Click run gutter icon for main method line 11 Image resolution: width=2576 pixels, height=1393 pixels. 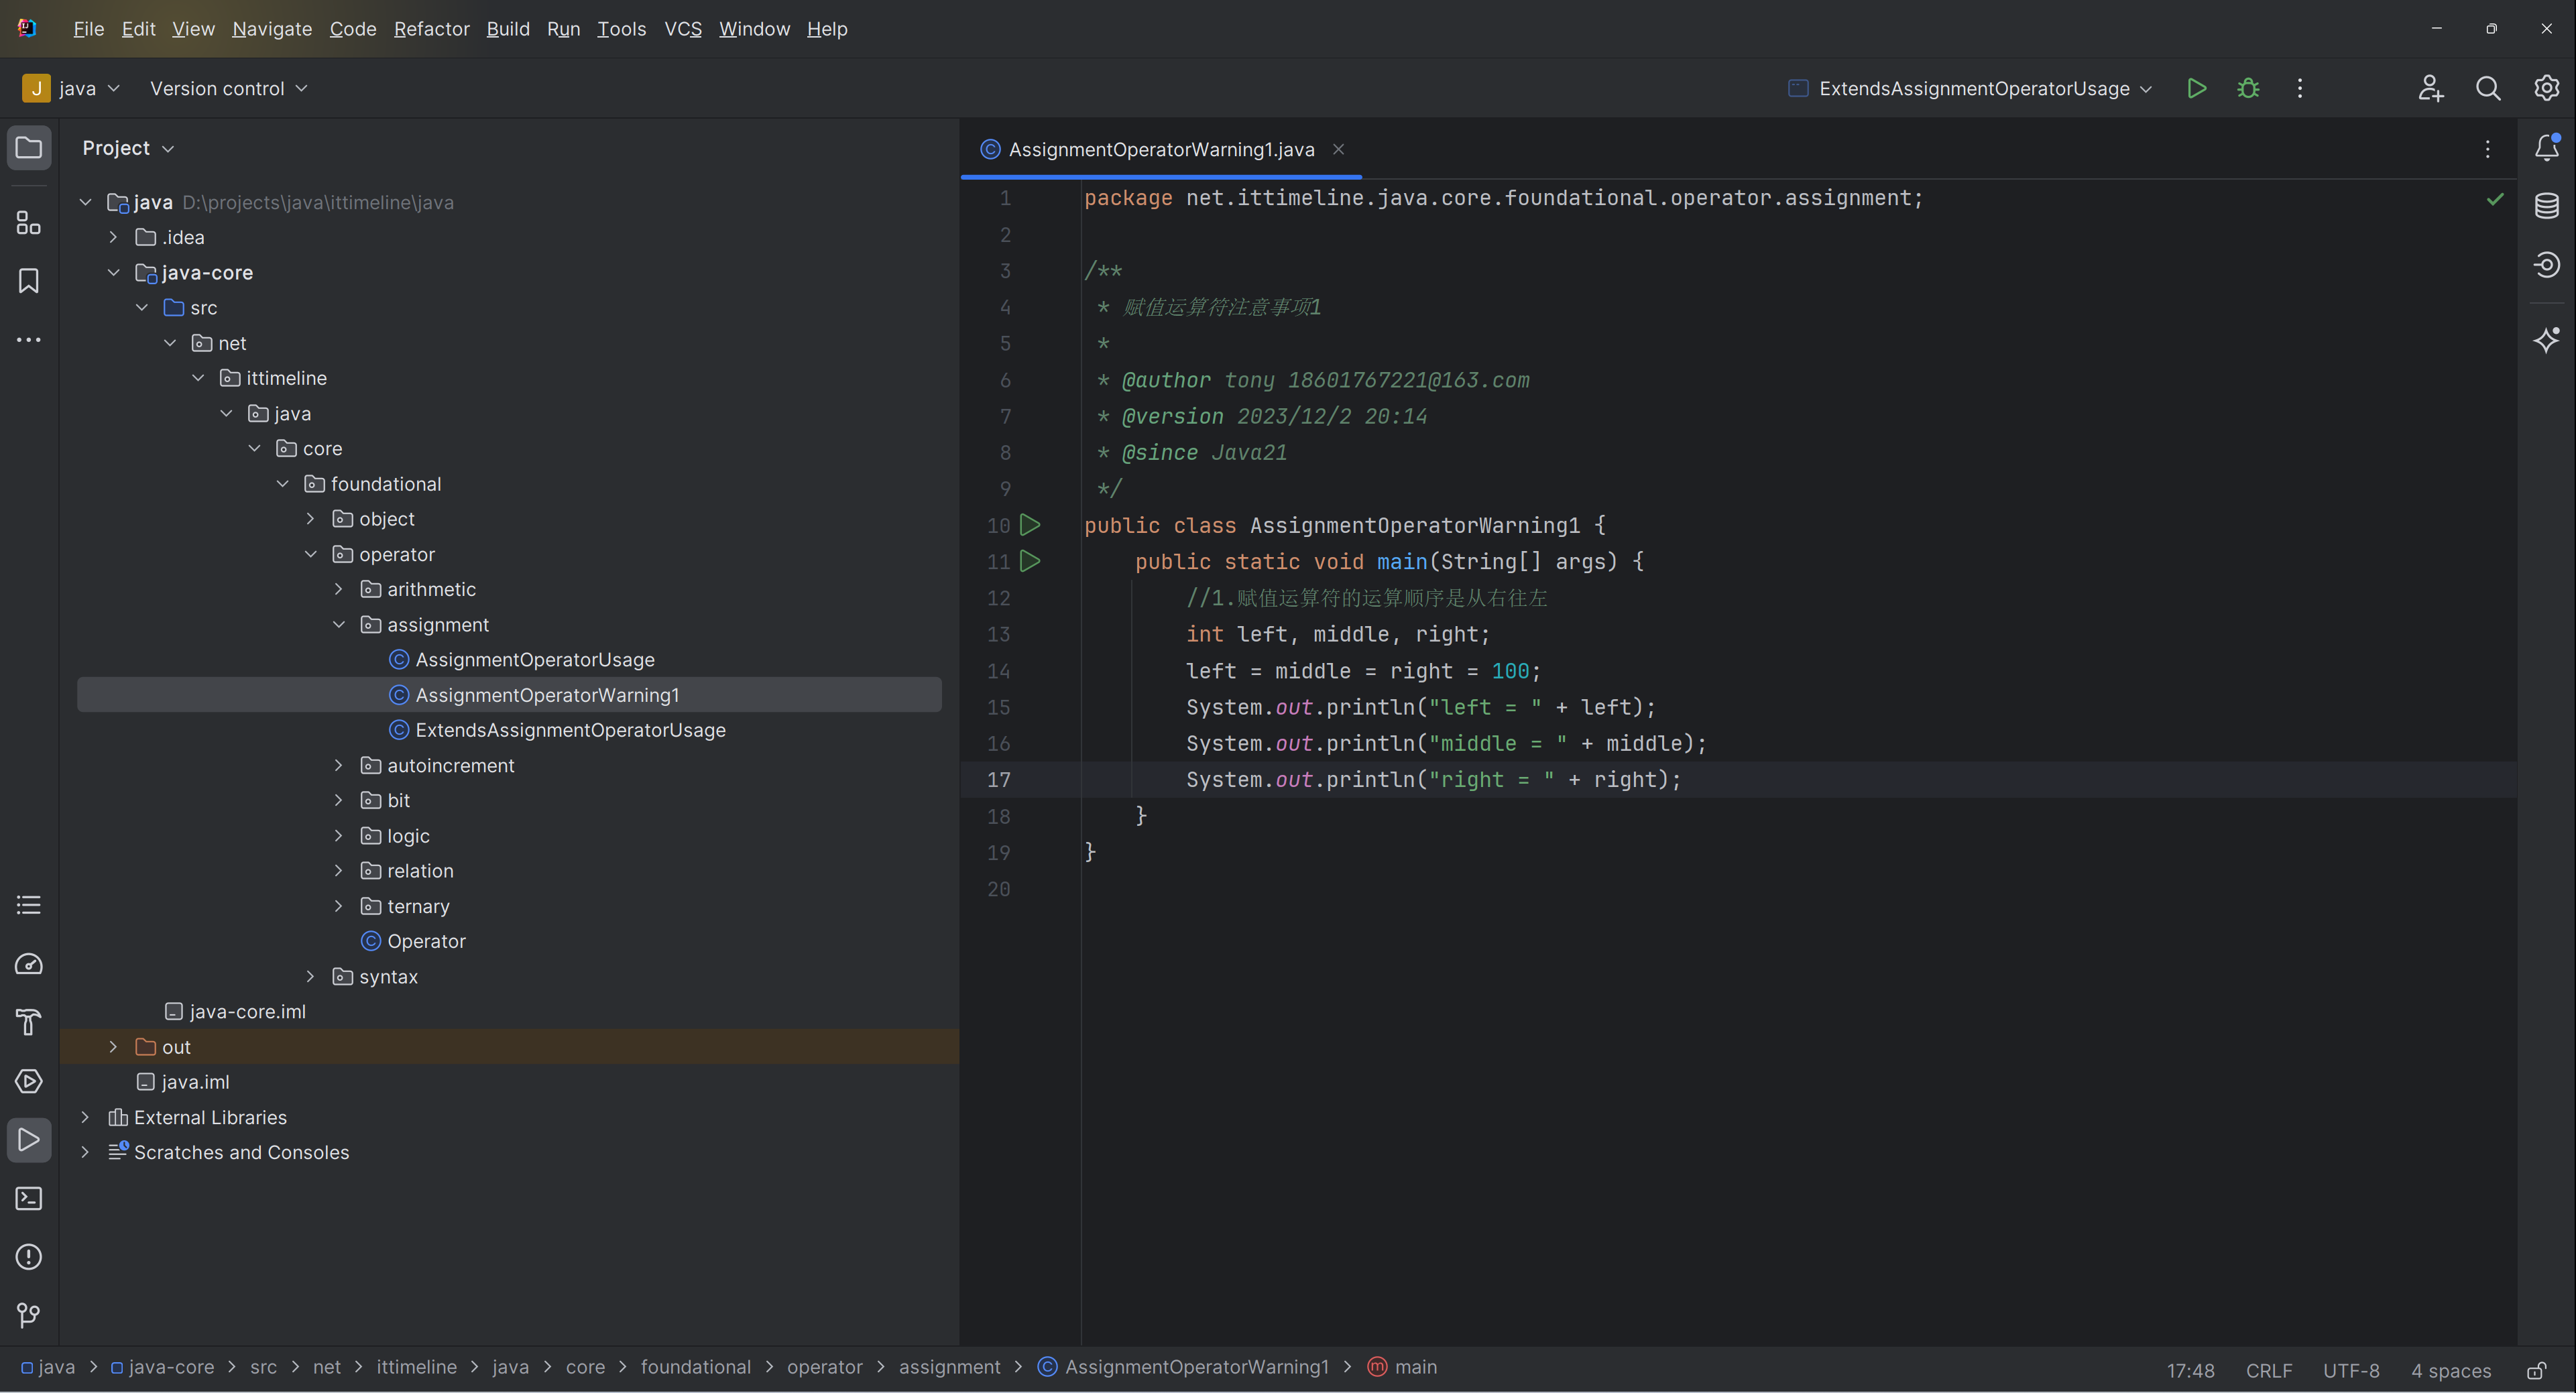tap(1031, 561)
